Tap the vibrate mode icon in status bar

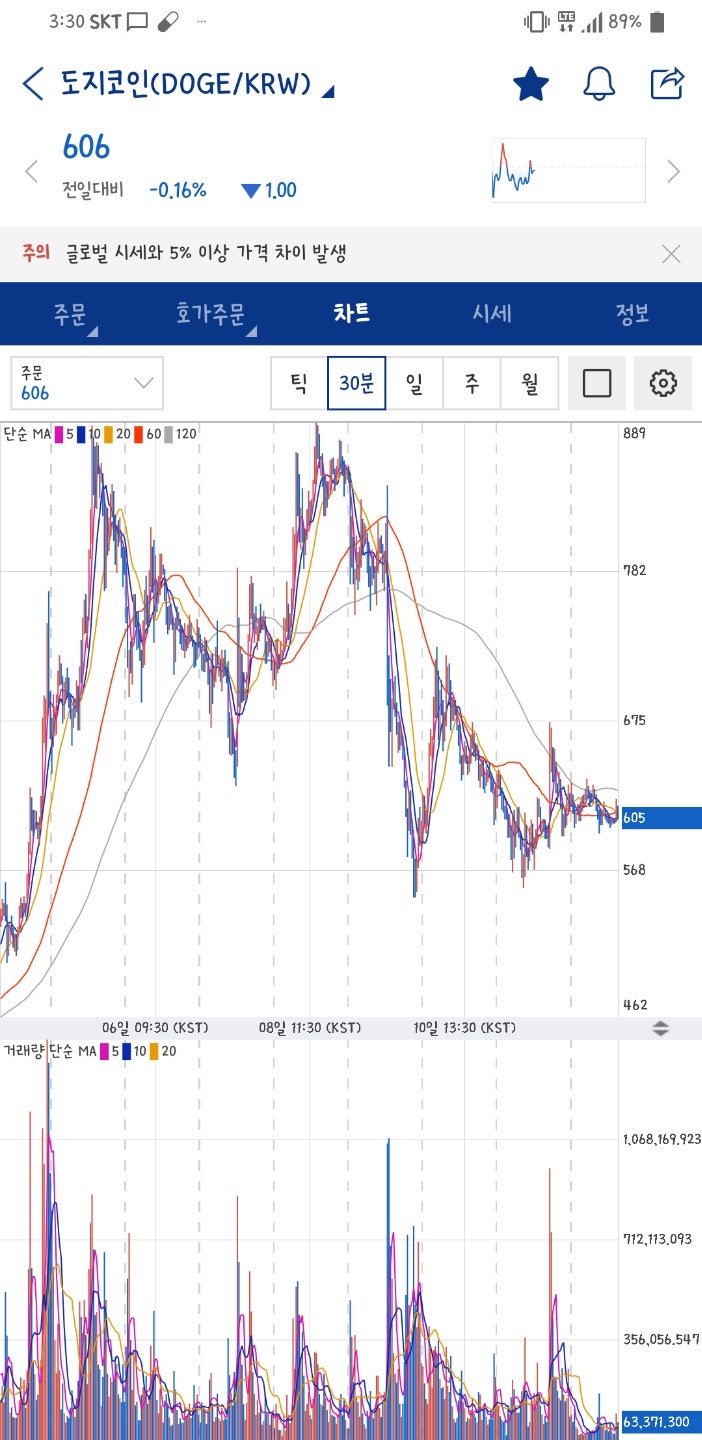click(x=536, y=21)
